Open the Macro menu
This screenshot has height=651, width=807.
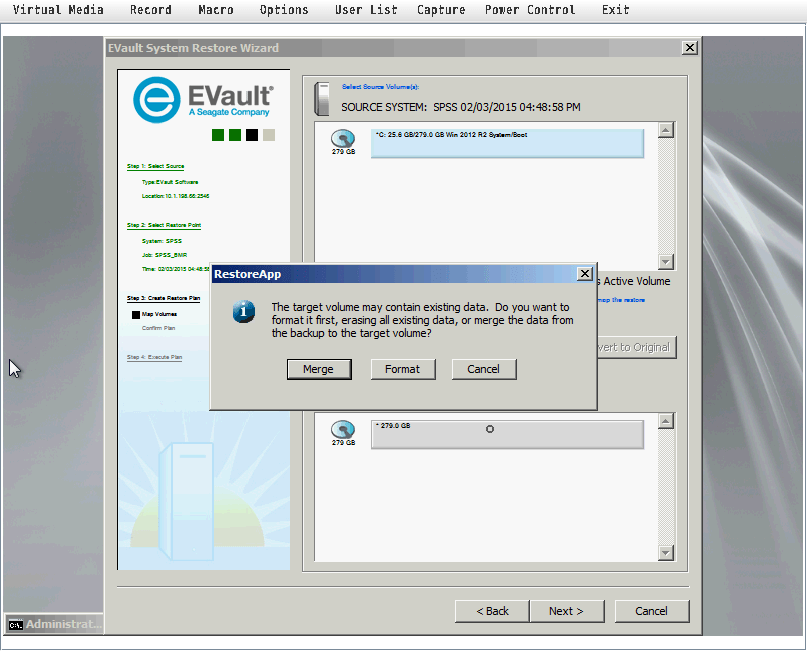pos(216,10)
